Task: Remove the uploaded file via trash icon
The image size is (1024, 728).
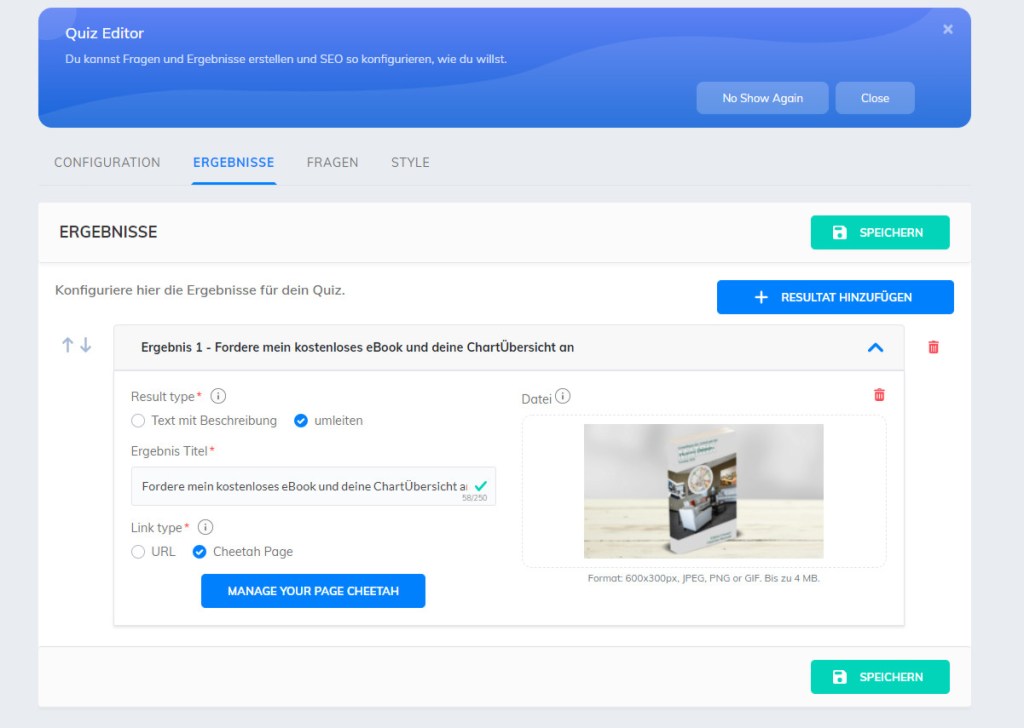Action: click(x=879, y=395)
